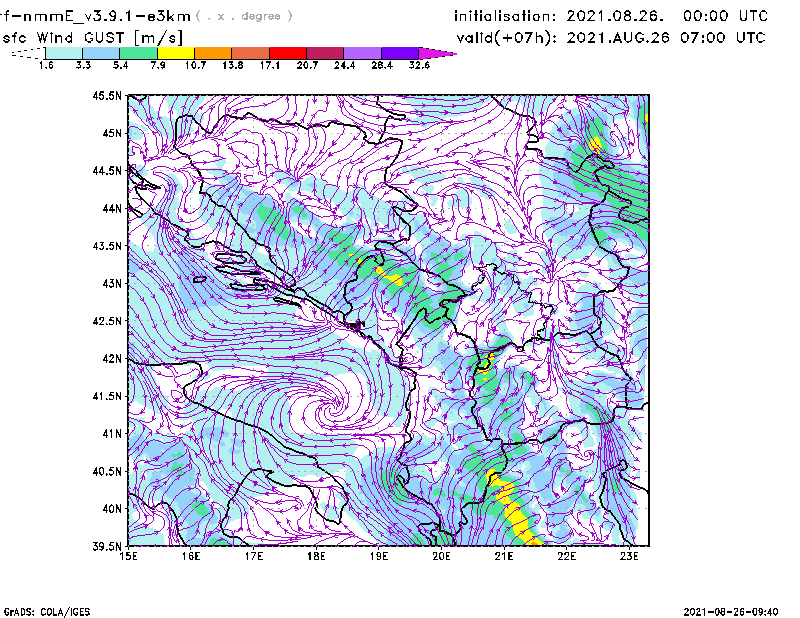Click the crimson 20.7–24.4 legend swatch
This screenshot has width=800, height=618.
coord(325,53)
